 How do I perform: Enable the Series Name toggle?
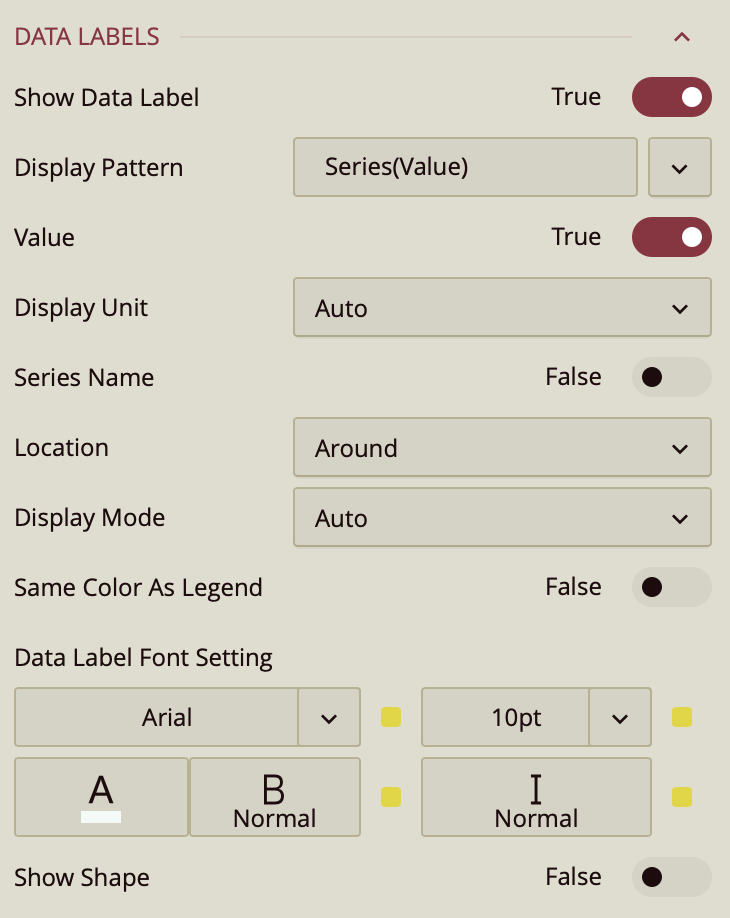click(671, 377)
